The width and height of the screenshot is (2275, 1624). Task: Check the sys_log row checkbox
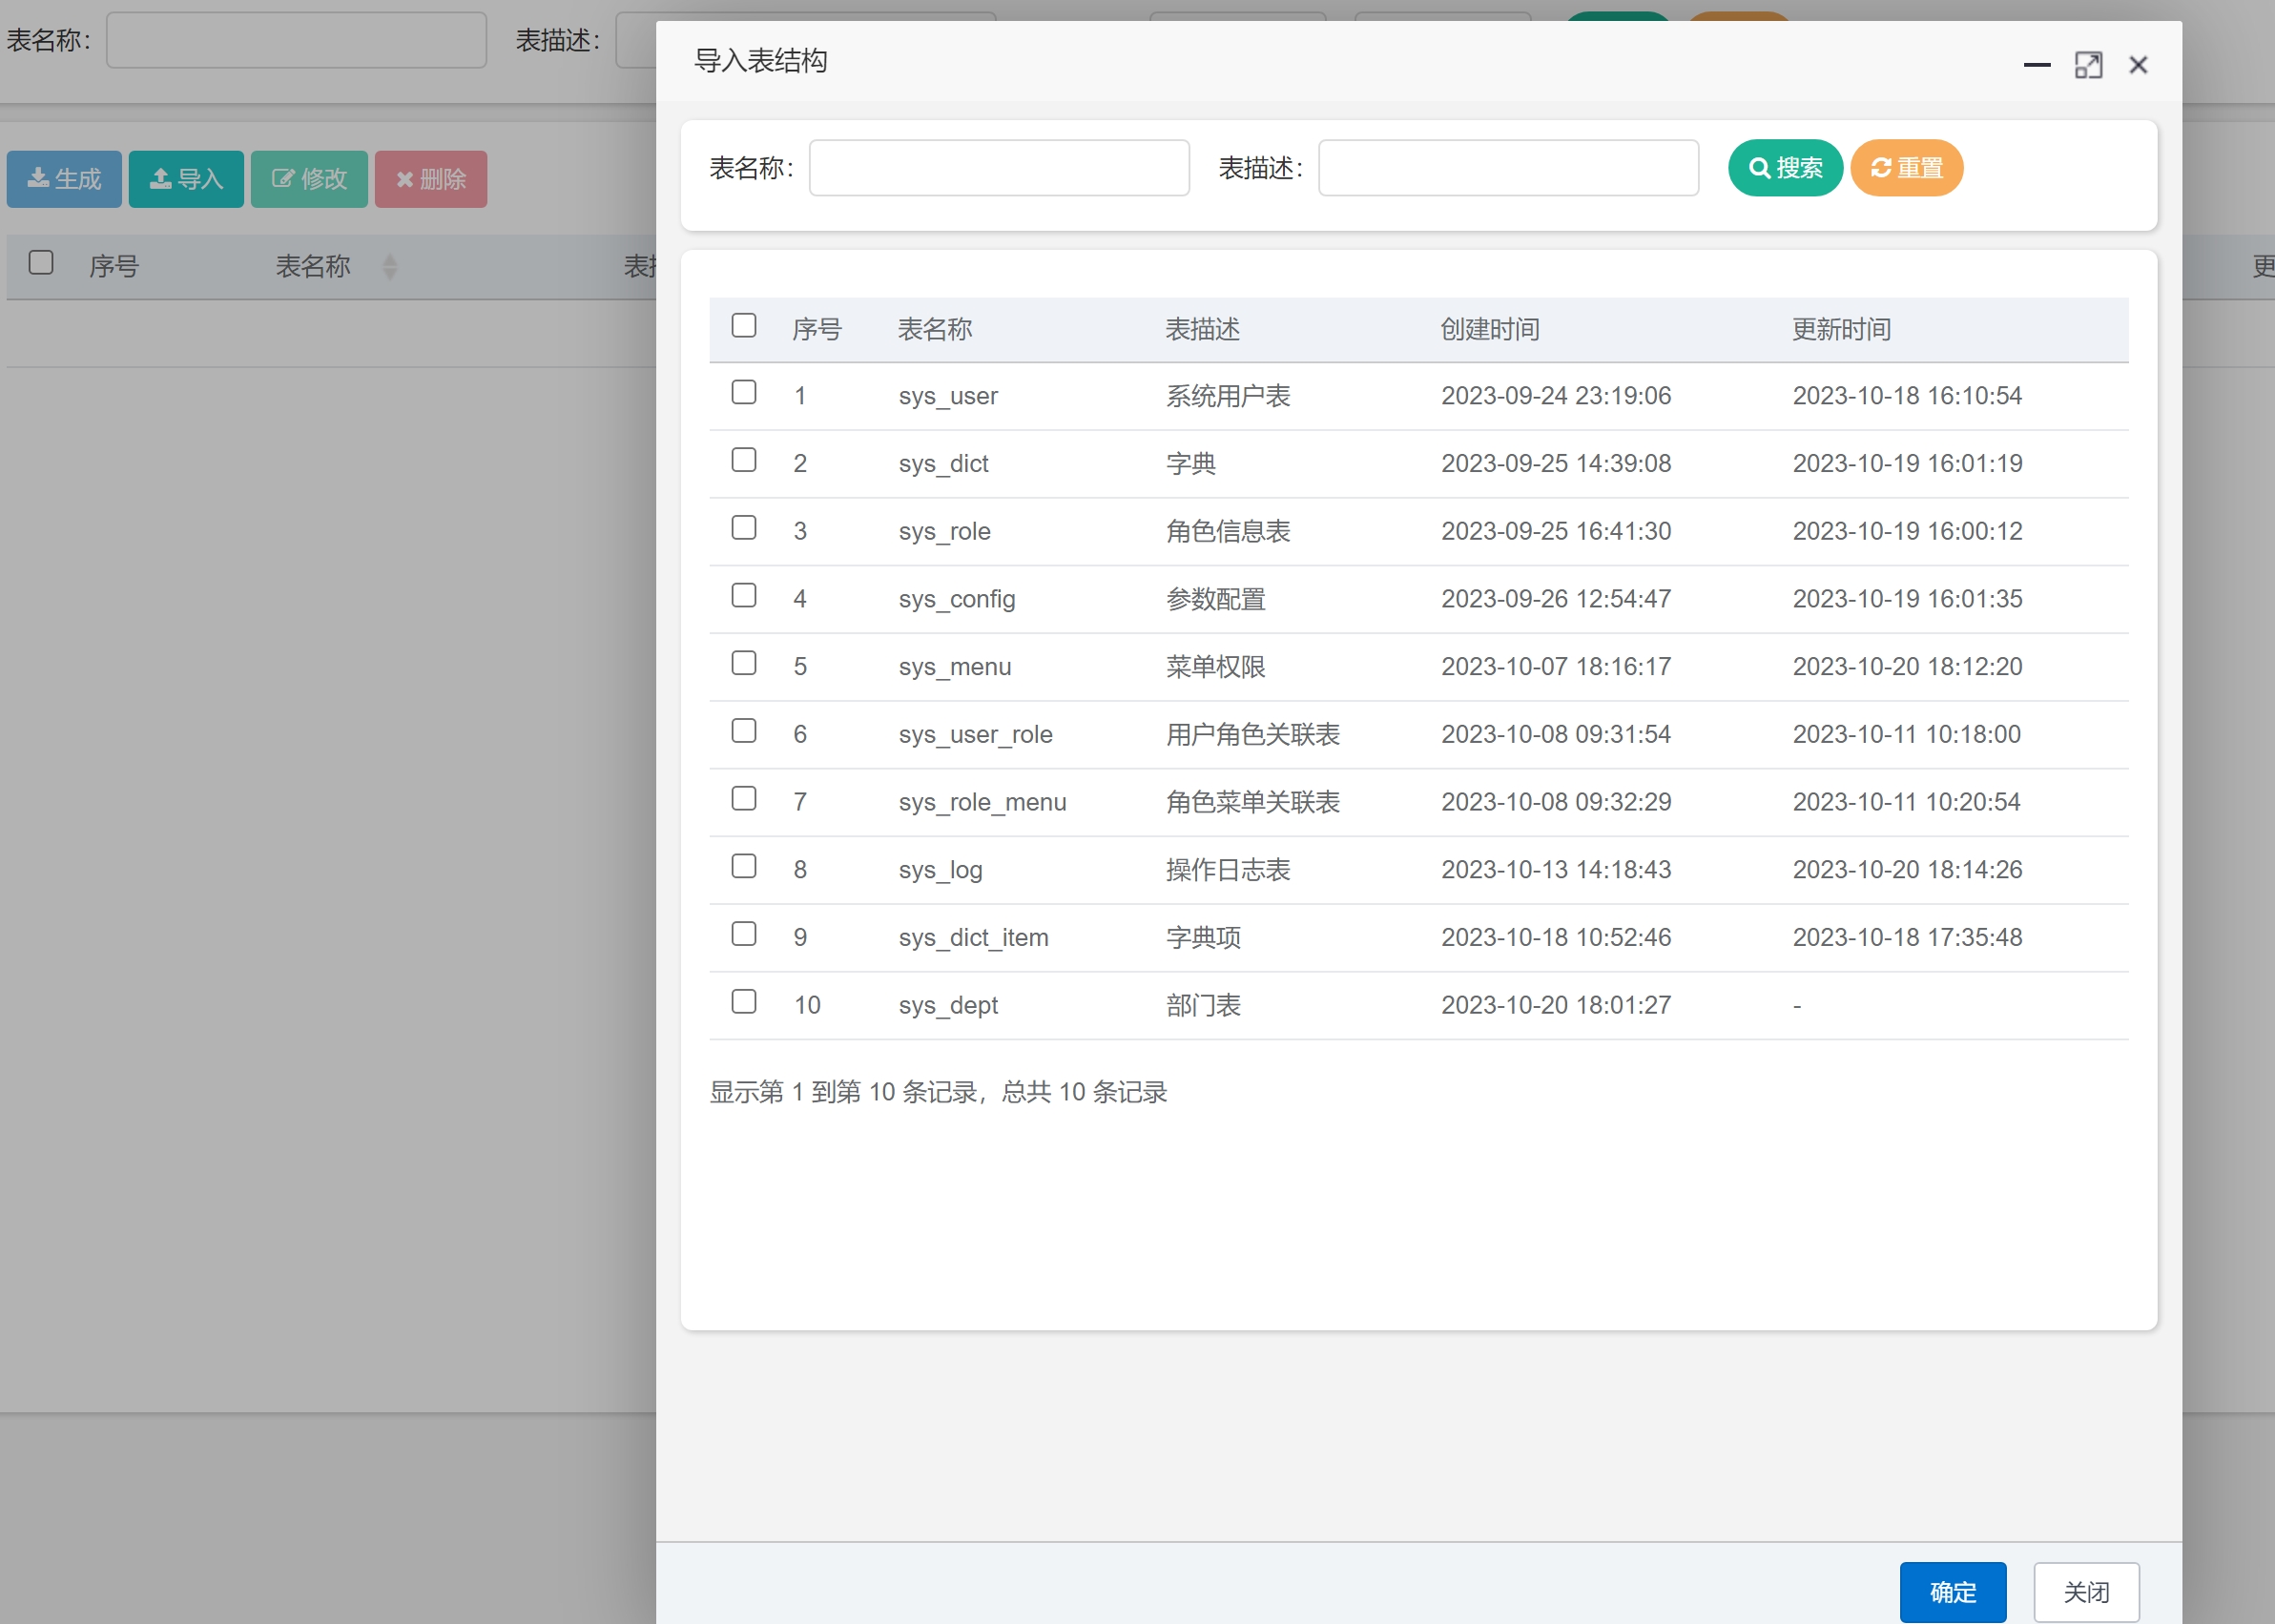(743, 866)
